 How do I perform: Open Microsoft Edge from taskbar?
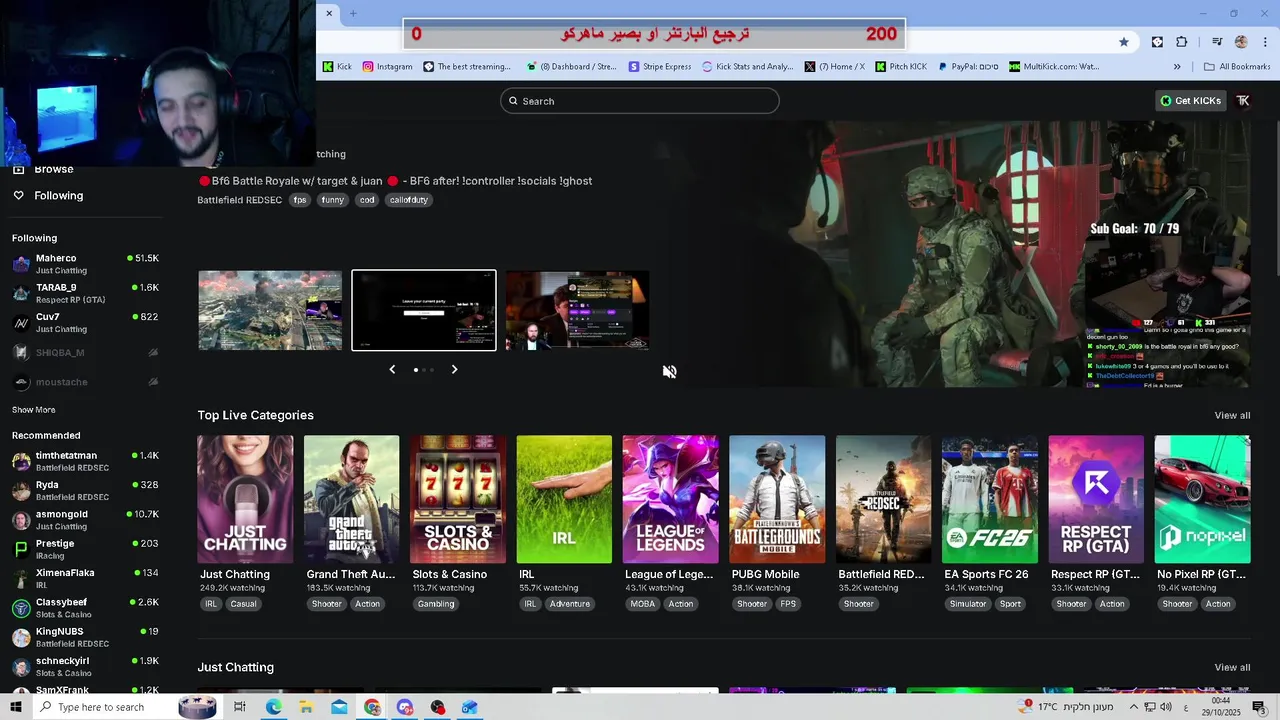point(273,707)
